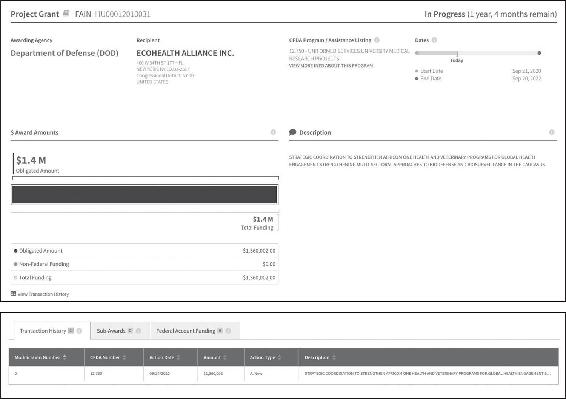Click the A: New action type cell
The height and width of the screenshot is (399, 566).
pyautogui.click(x=256, y=374)
